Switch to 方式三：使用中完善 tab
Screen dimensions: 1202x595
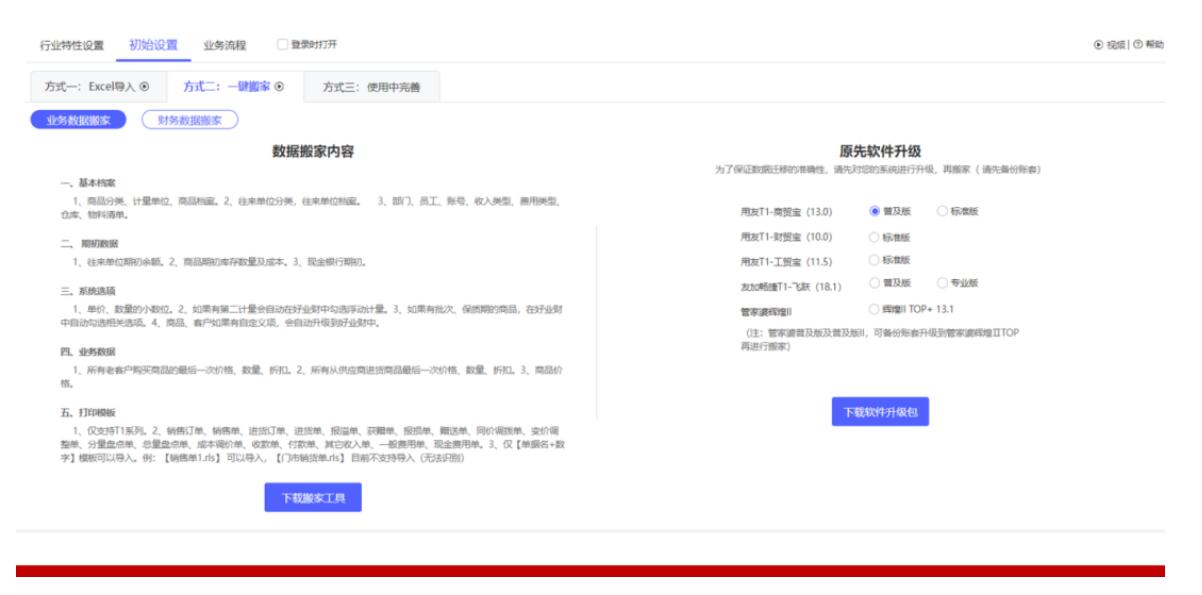[x=371, y=87]
